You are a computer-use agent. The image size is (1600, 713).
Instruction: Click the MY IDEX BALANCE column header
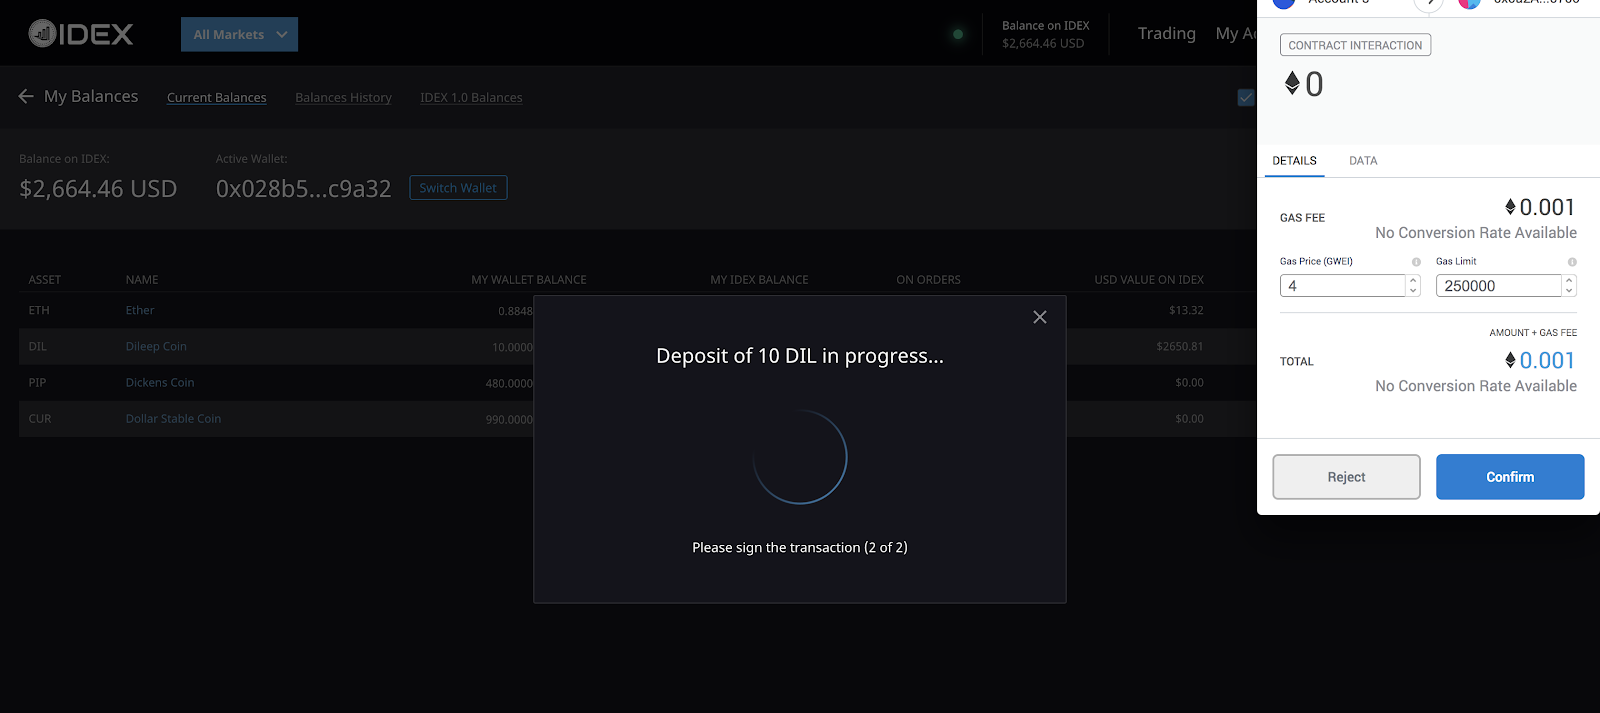759,280
